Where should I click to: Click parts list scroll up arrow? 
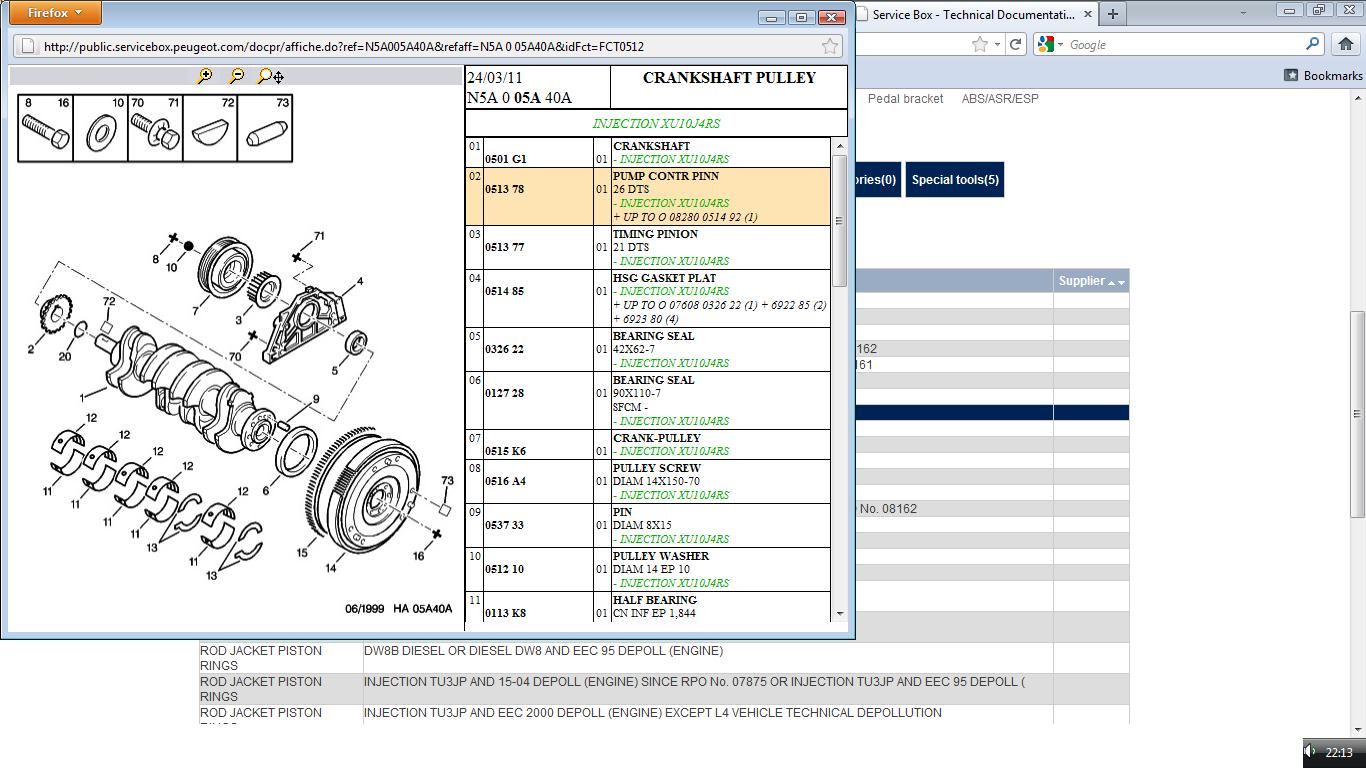click(x=839, y=146)
